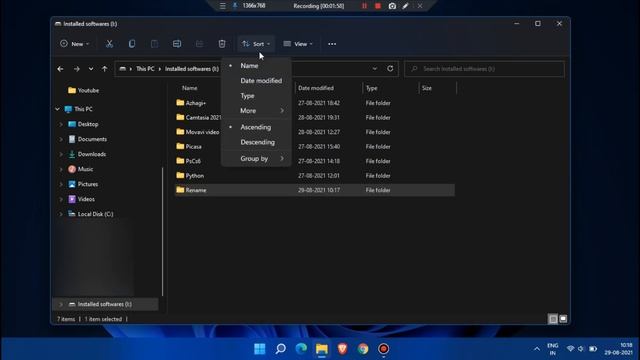640x360 pixels.
Task: Select the Rename folder row
Action: [x=315, y=190]
